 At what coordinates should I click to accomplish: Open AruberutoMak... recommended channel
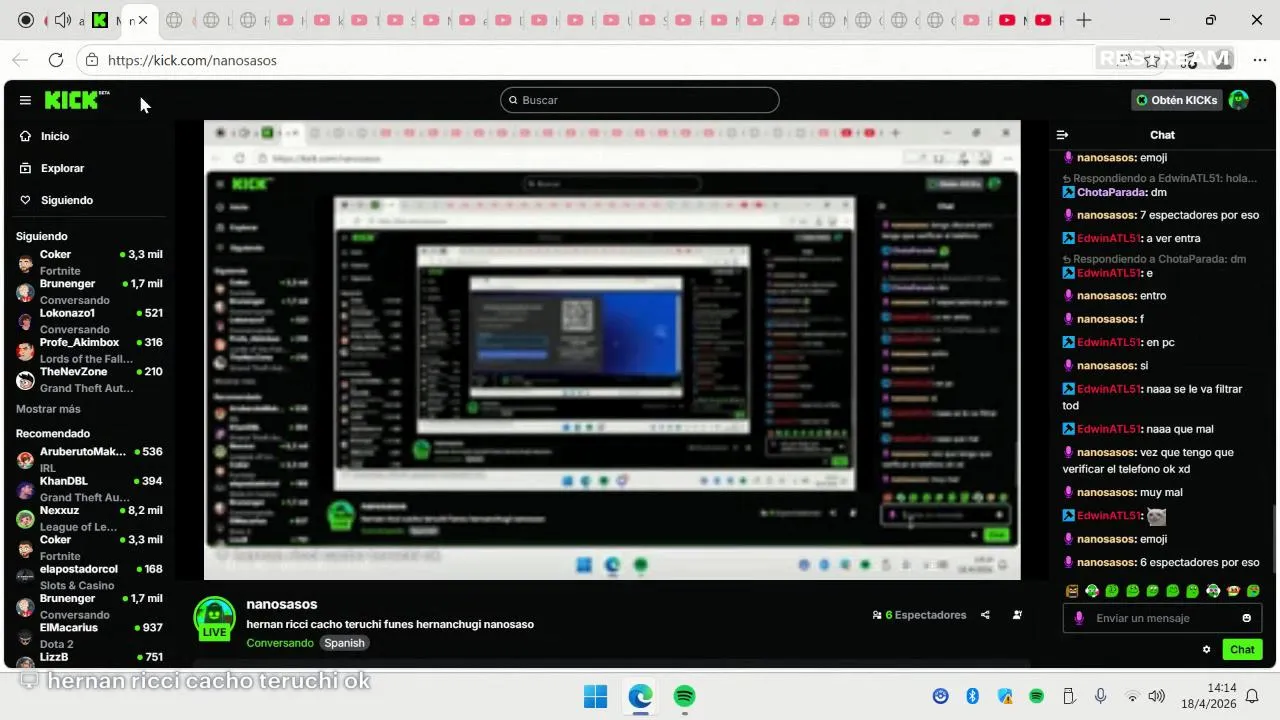click(x=89, y=460)
